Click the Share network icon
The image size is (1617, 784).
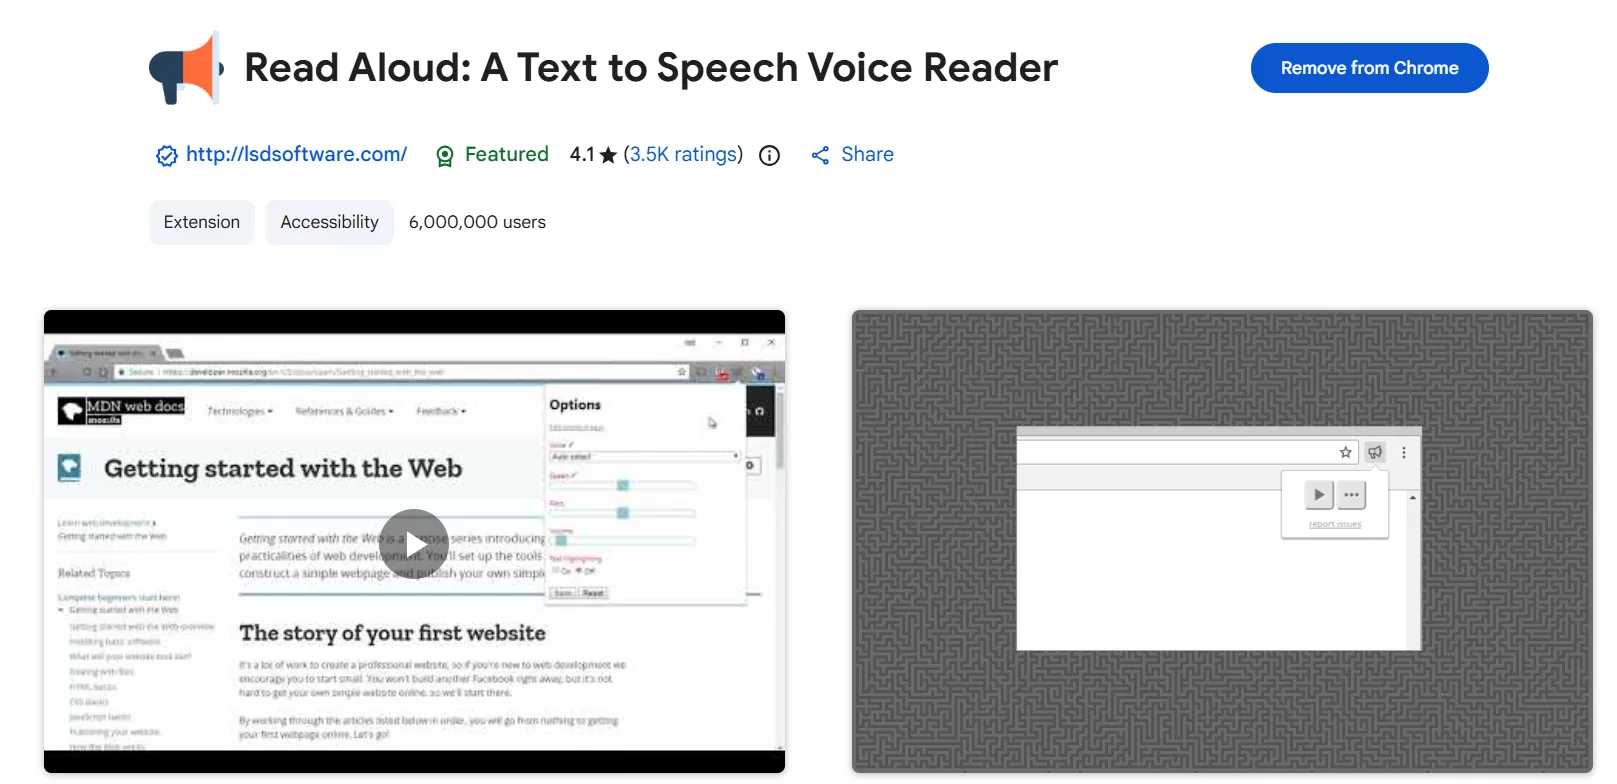tap(820, 155)
